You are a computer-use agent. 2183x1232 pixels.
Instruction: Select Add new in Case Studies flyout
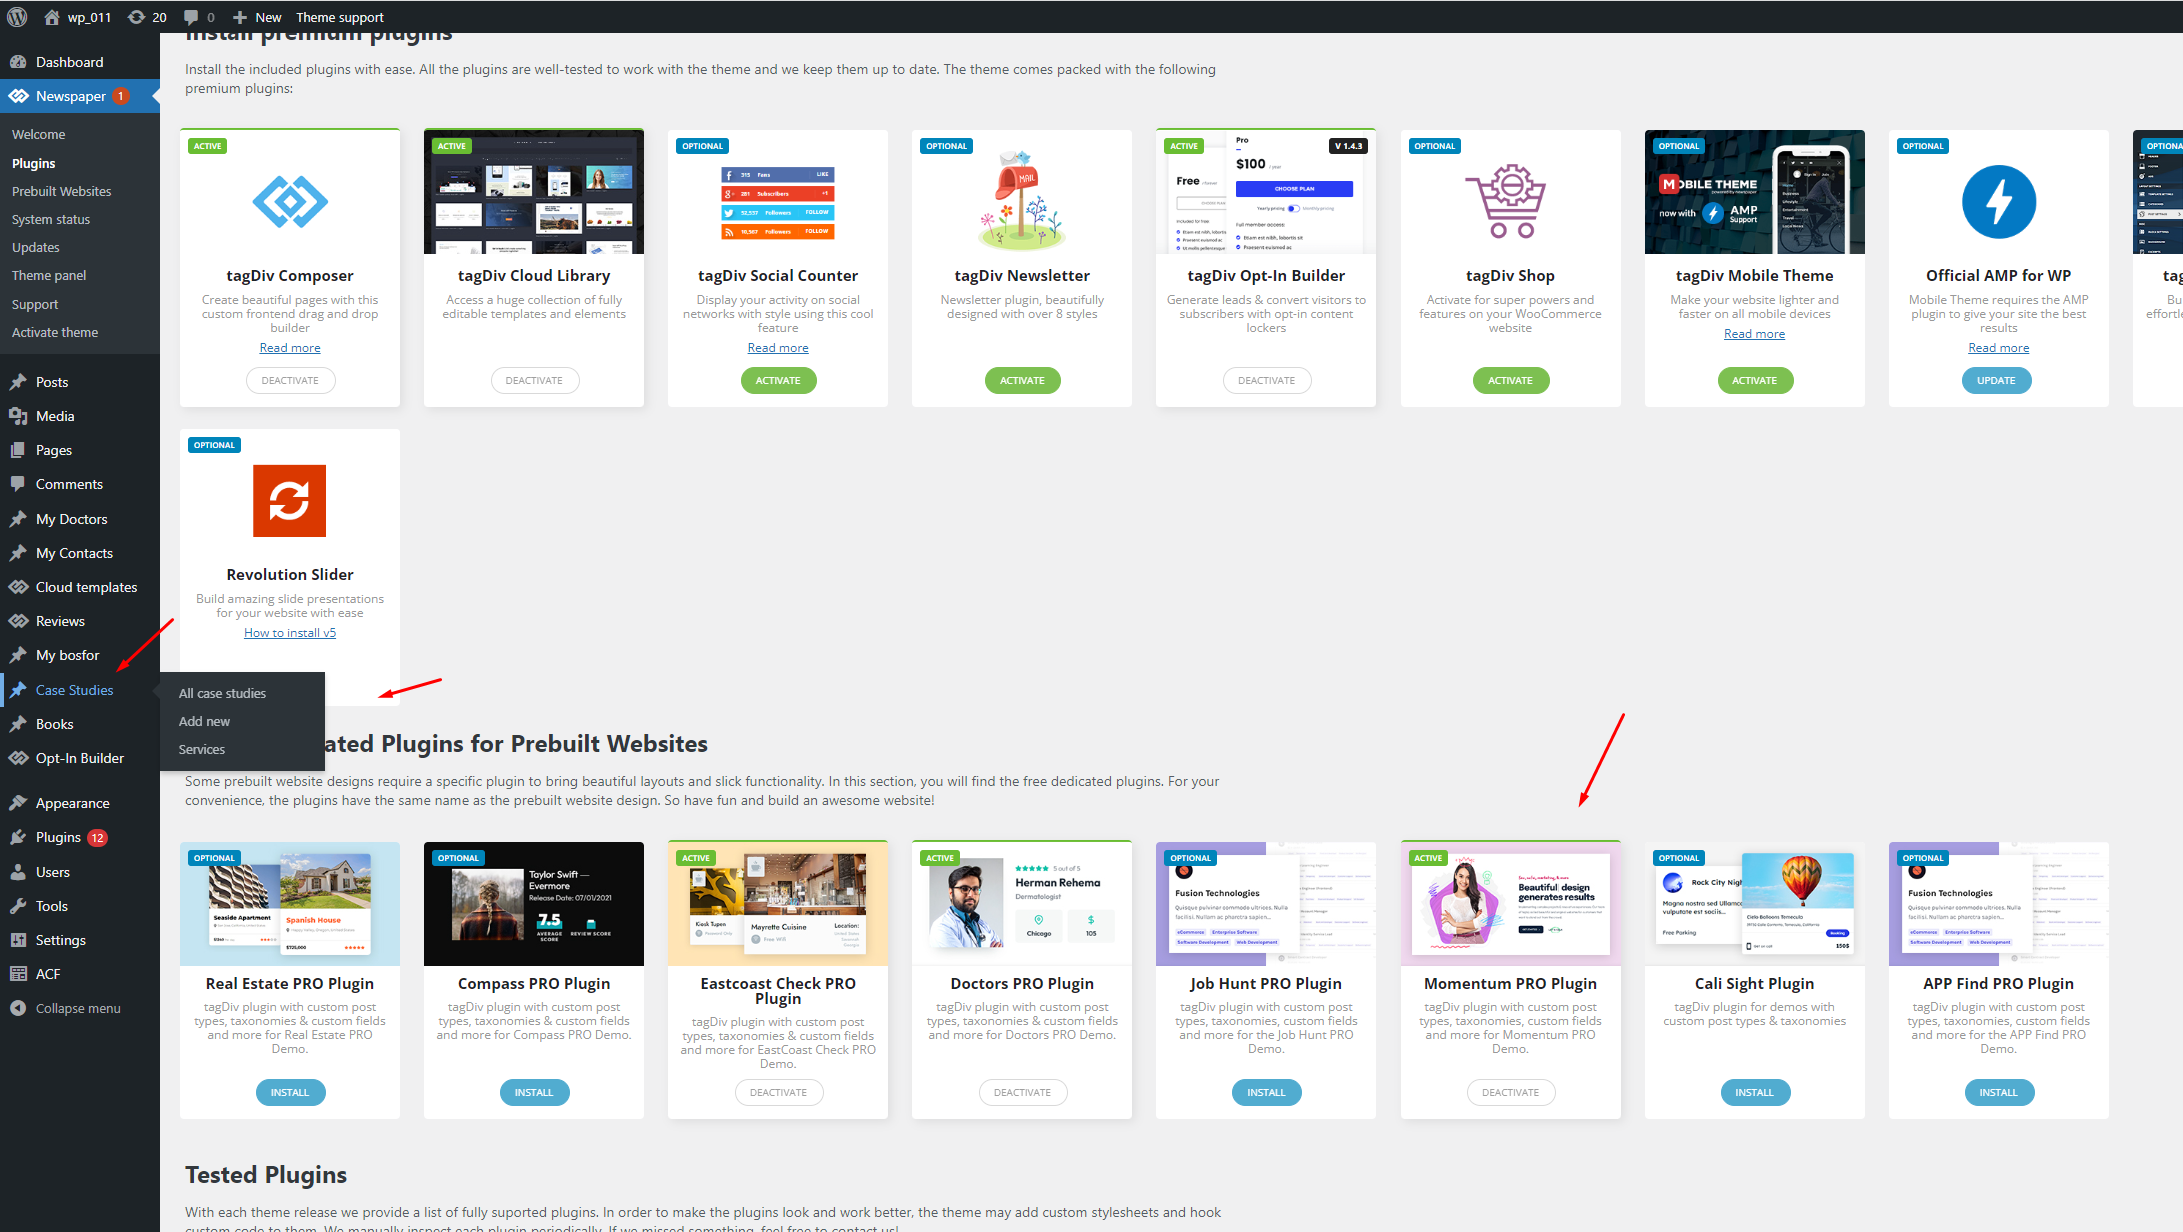[x=204, y=721]
